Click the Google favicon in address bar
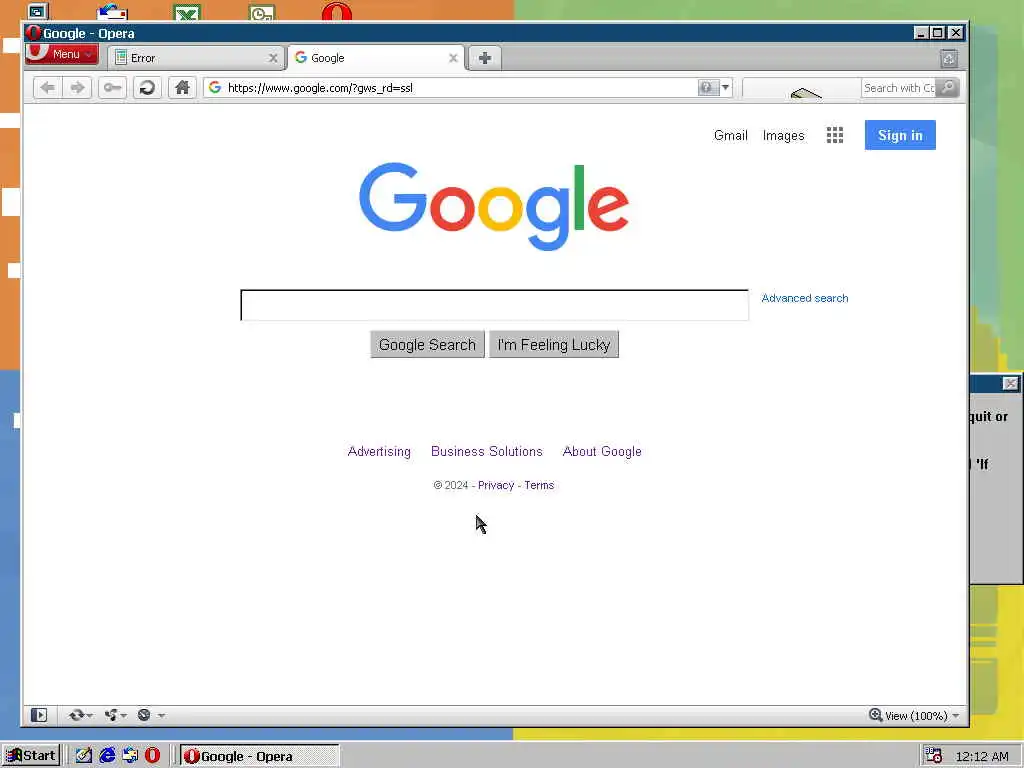The width and height of the screenshot is (1024, 768). click(214, 88)
